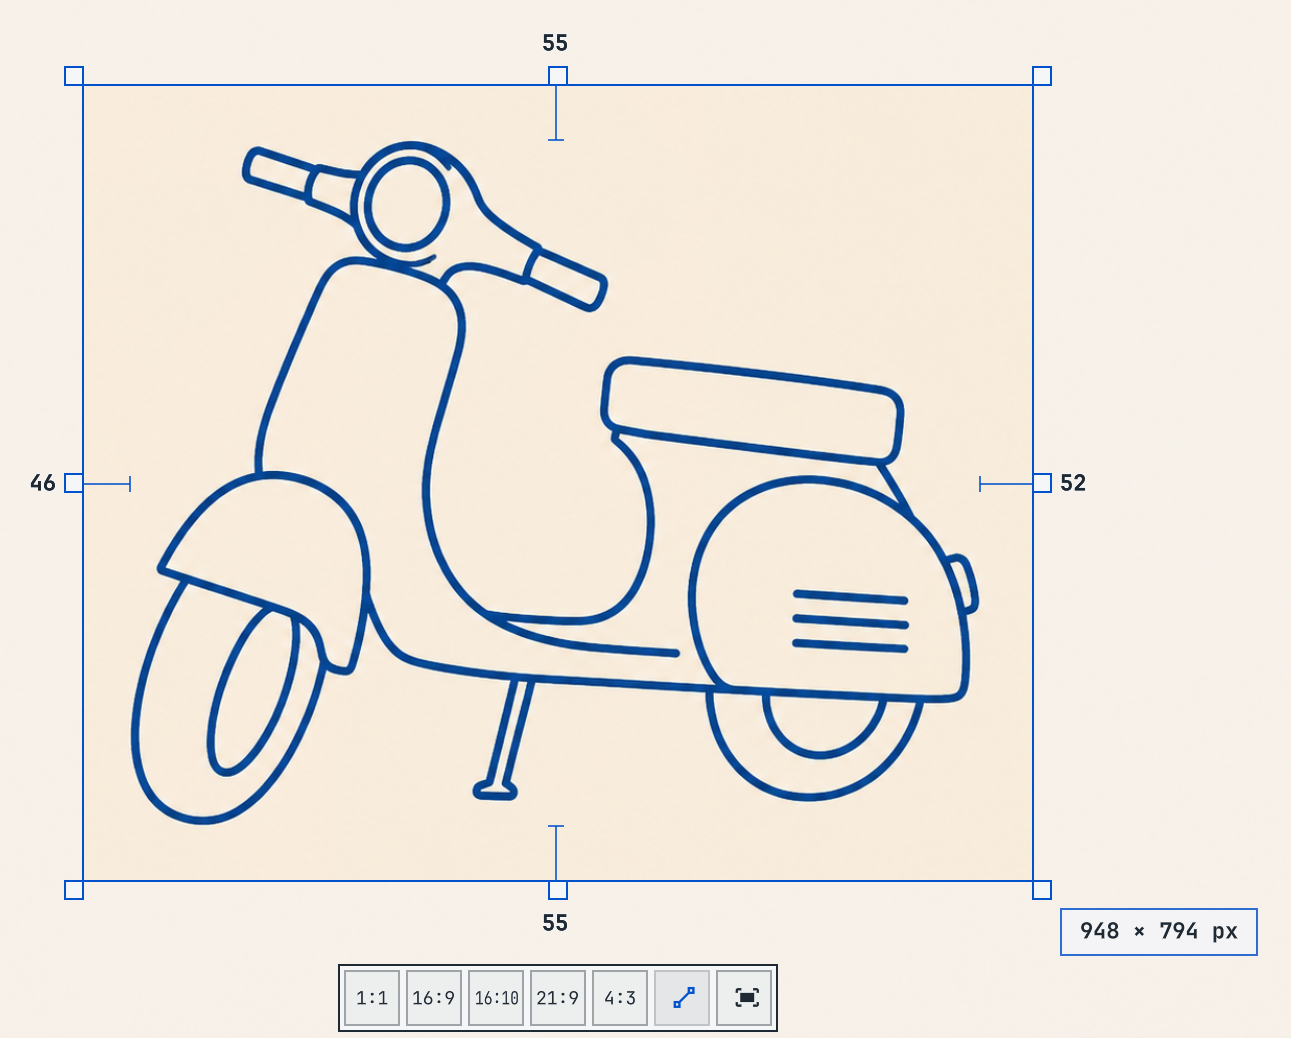
Task: Click the top margin value 55
Action: pyautogui.click(x=555, y=43)
